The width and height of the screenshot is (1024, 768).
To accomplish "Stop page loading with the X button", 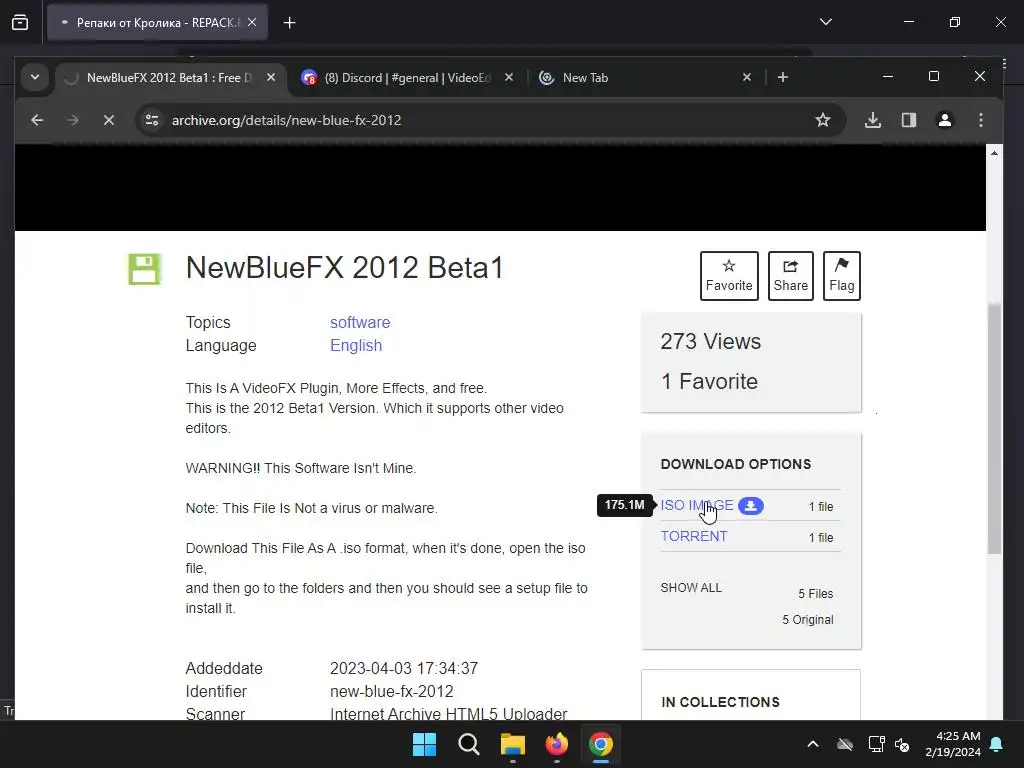I will pos(109,120).
